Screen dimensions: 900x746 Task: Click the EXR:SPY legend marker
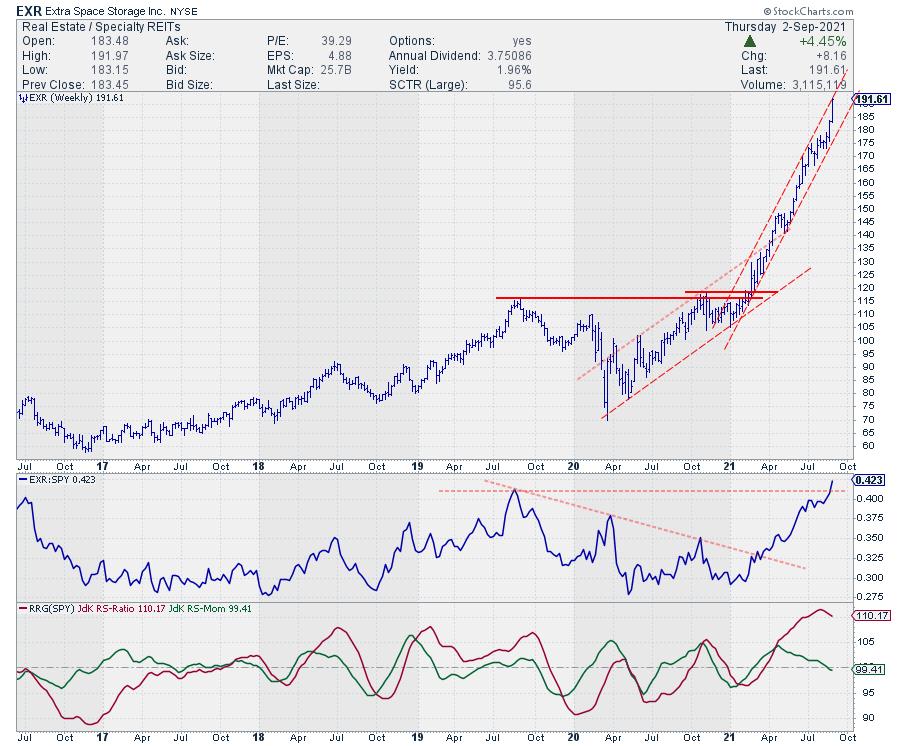click(x=25, y=482)
